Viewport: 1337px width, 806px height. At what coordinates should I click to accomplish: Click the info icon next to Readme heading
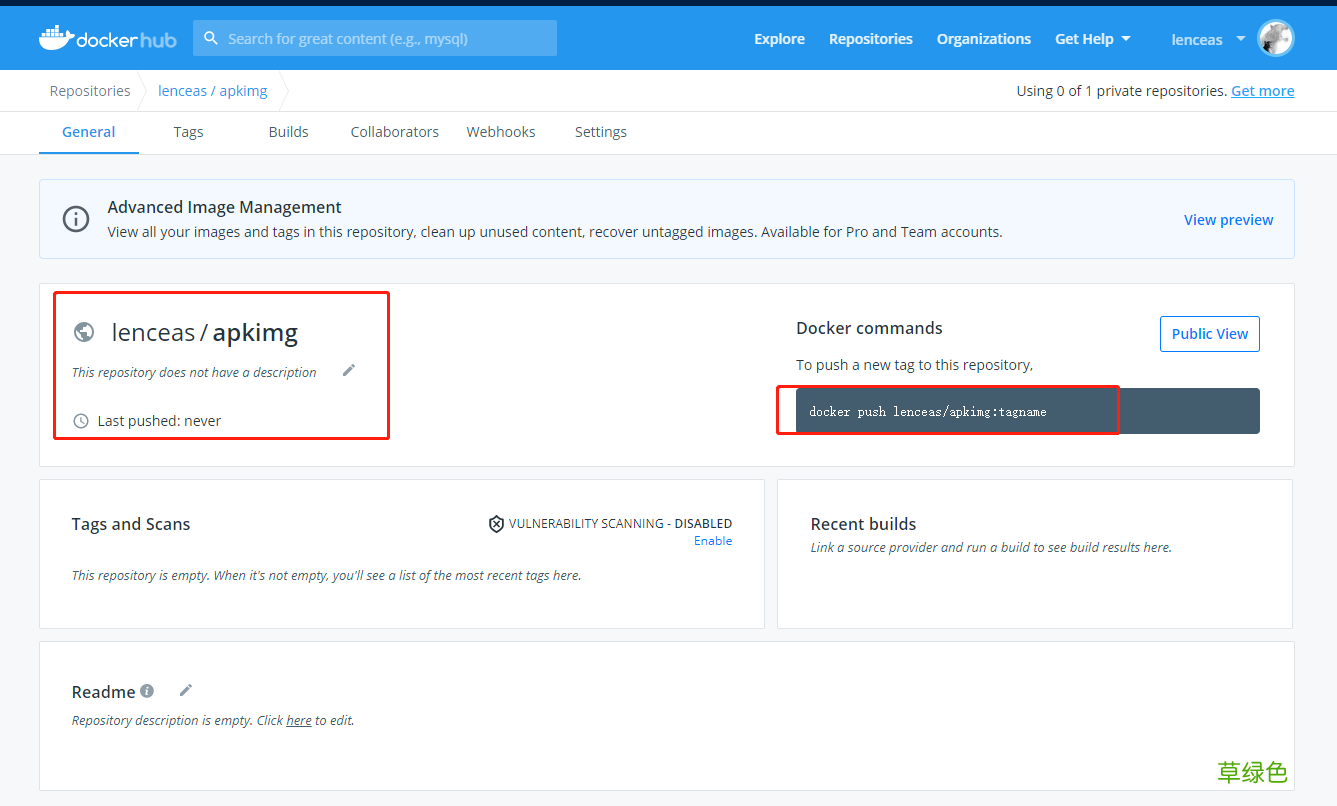(x=146, y=691)
